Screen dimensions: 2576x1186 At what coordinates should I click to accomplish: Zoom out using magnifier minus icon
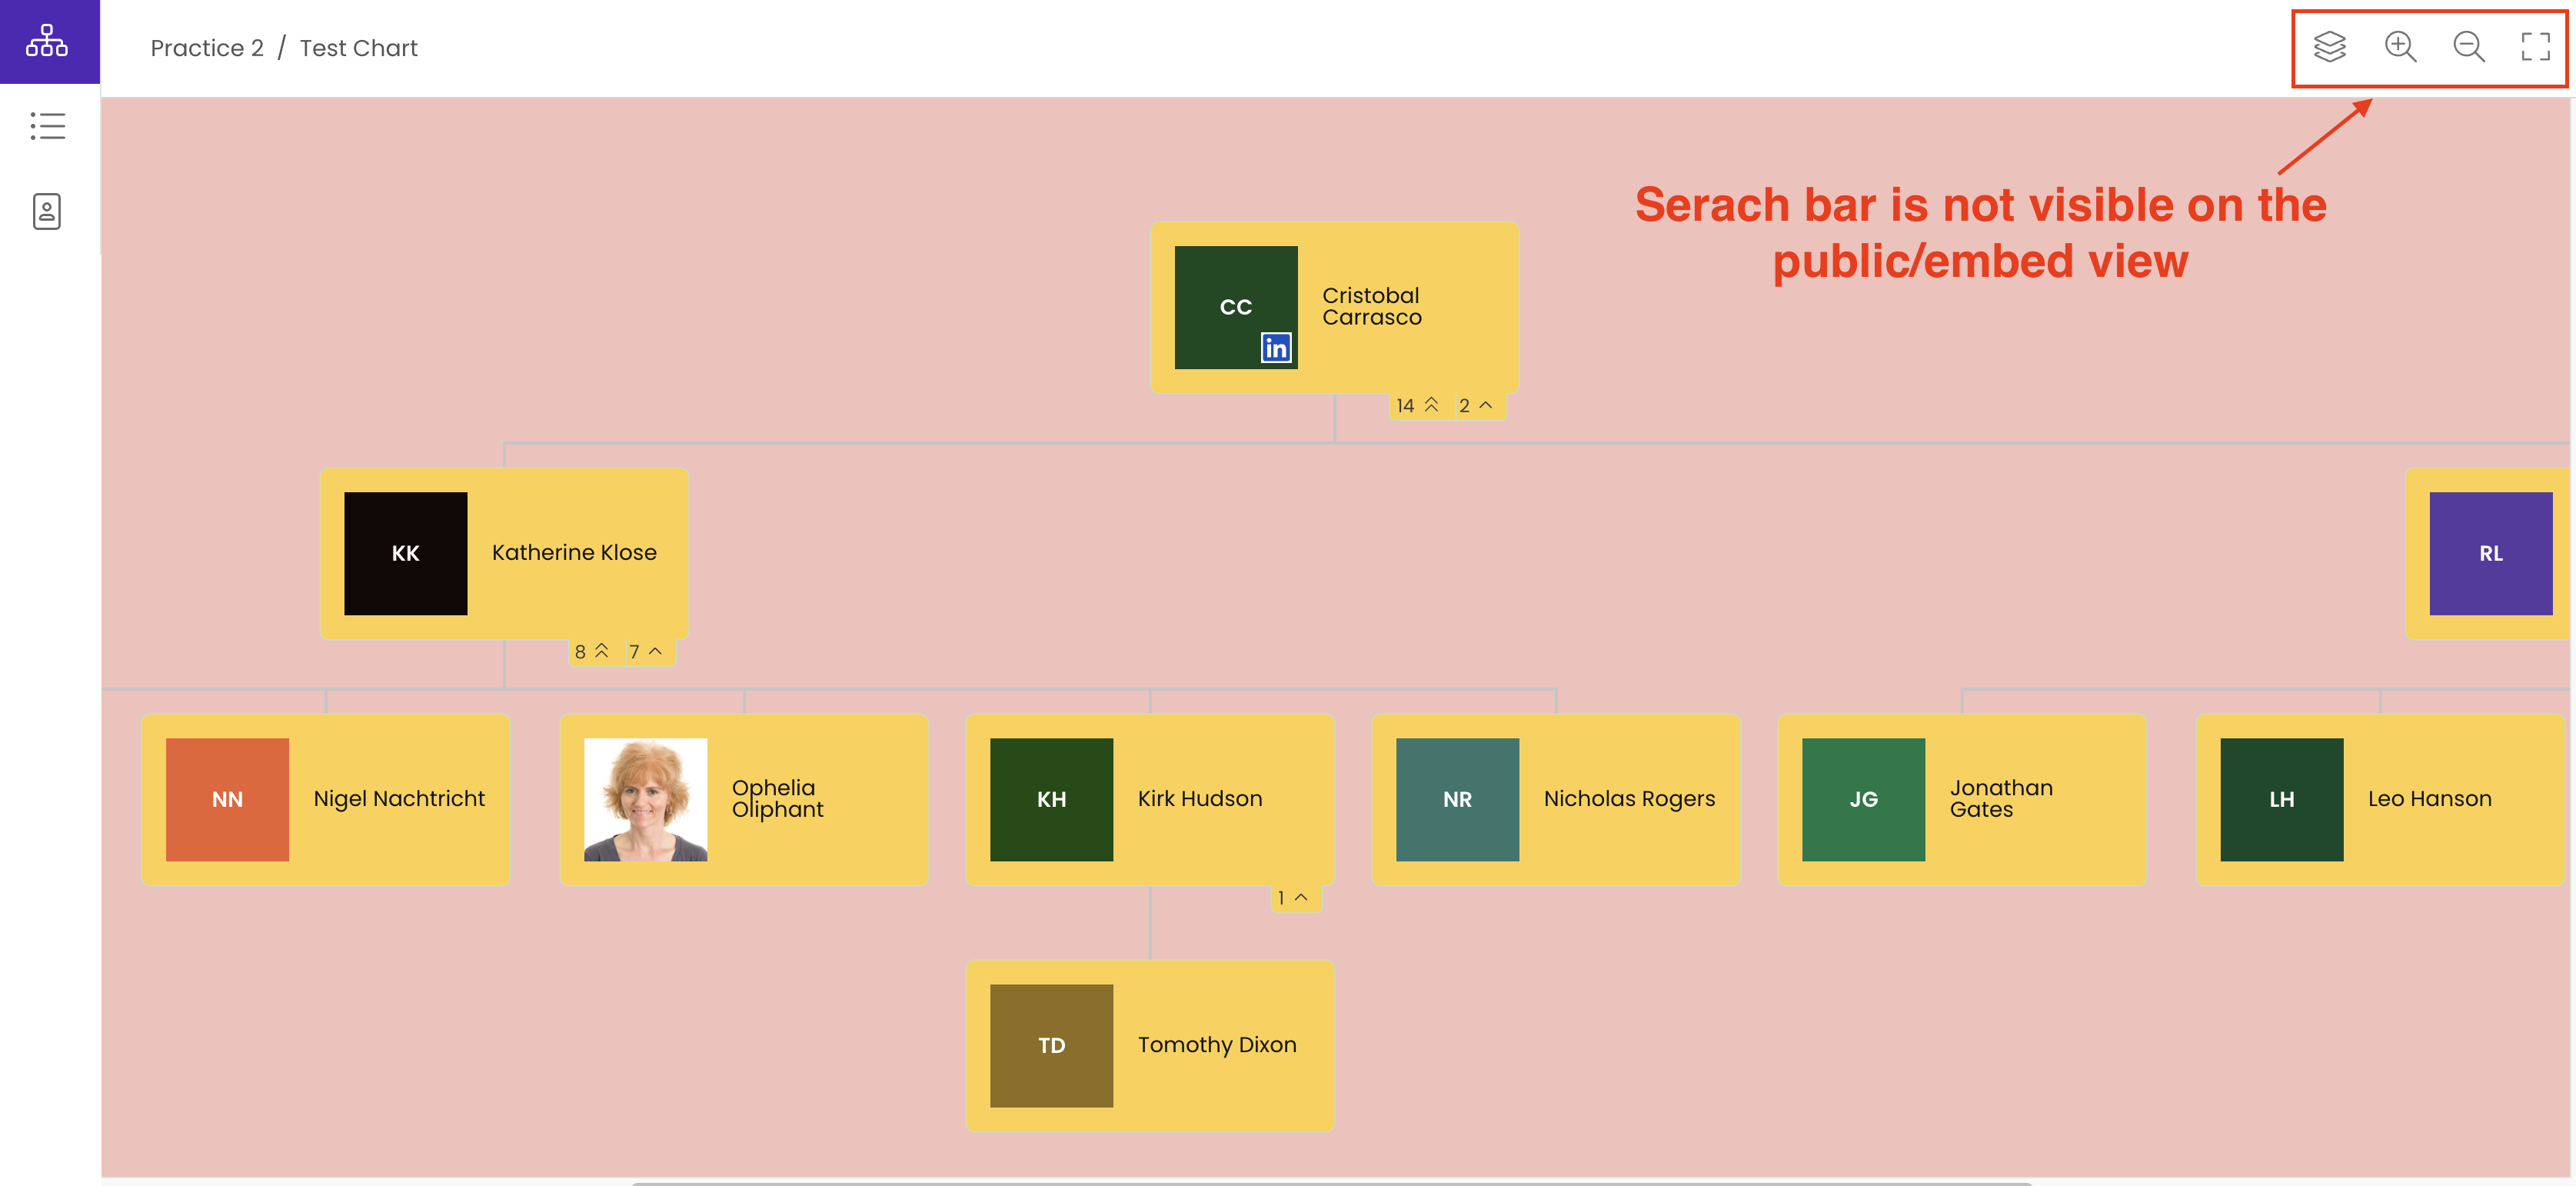pyautogui.click(x=2468, y=47)
